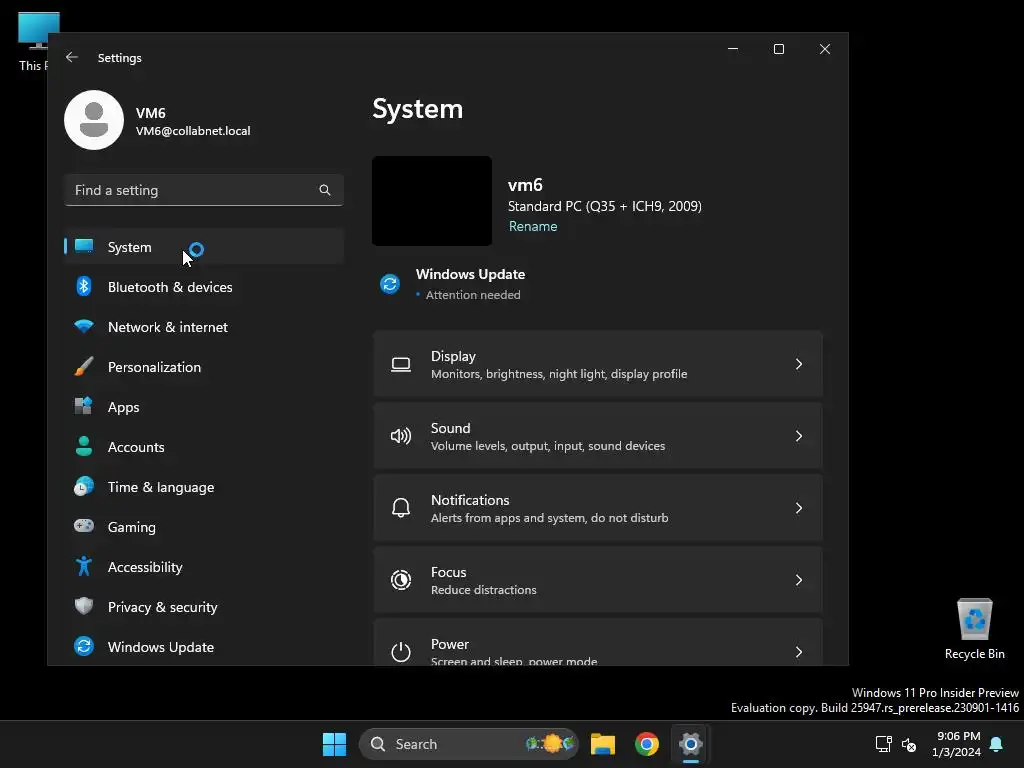Click the System page heading
This screenshot has height=768, width=1024.
417,108
